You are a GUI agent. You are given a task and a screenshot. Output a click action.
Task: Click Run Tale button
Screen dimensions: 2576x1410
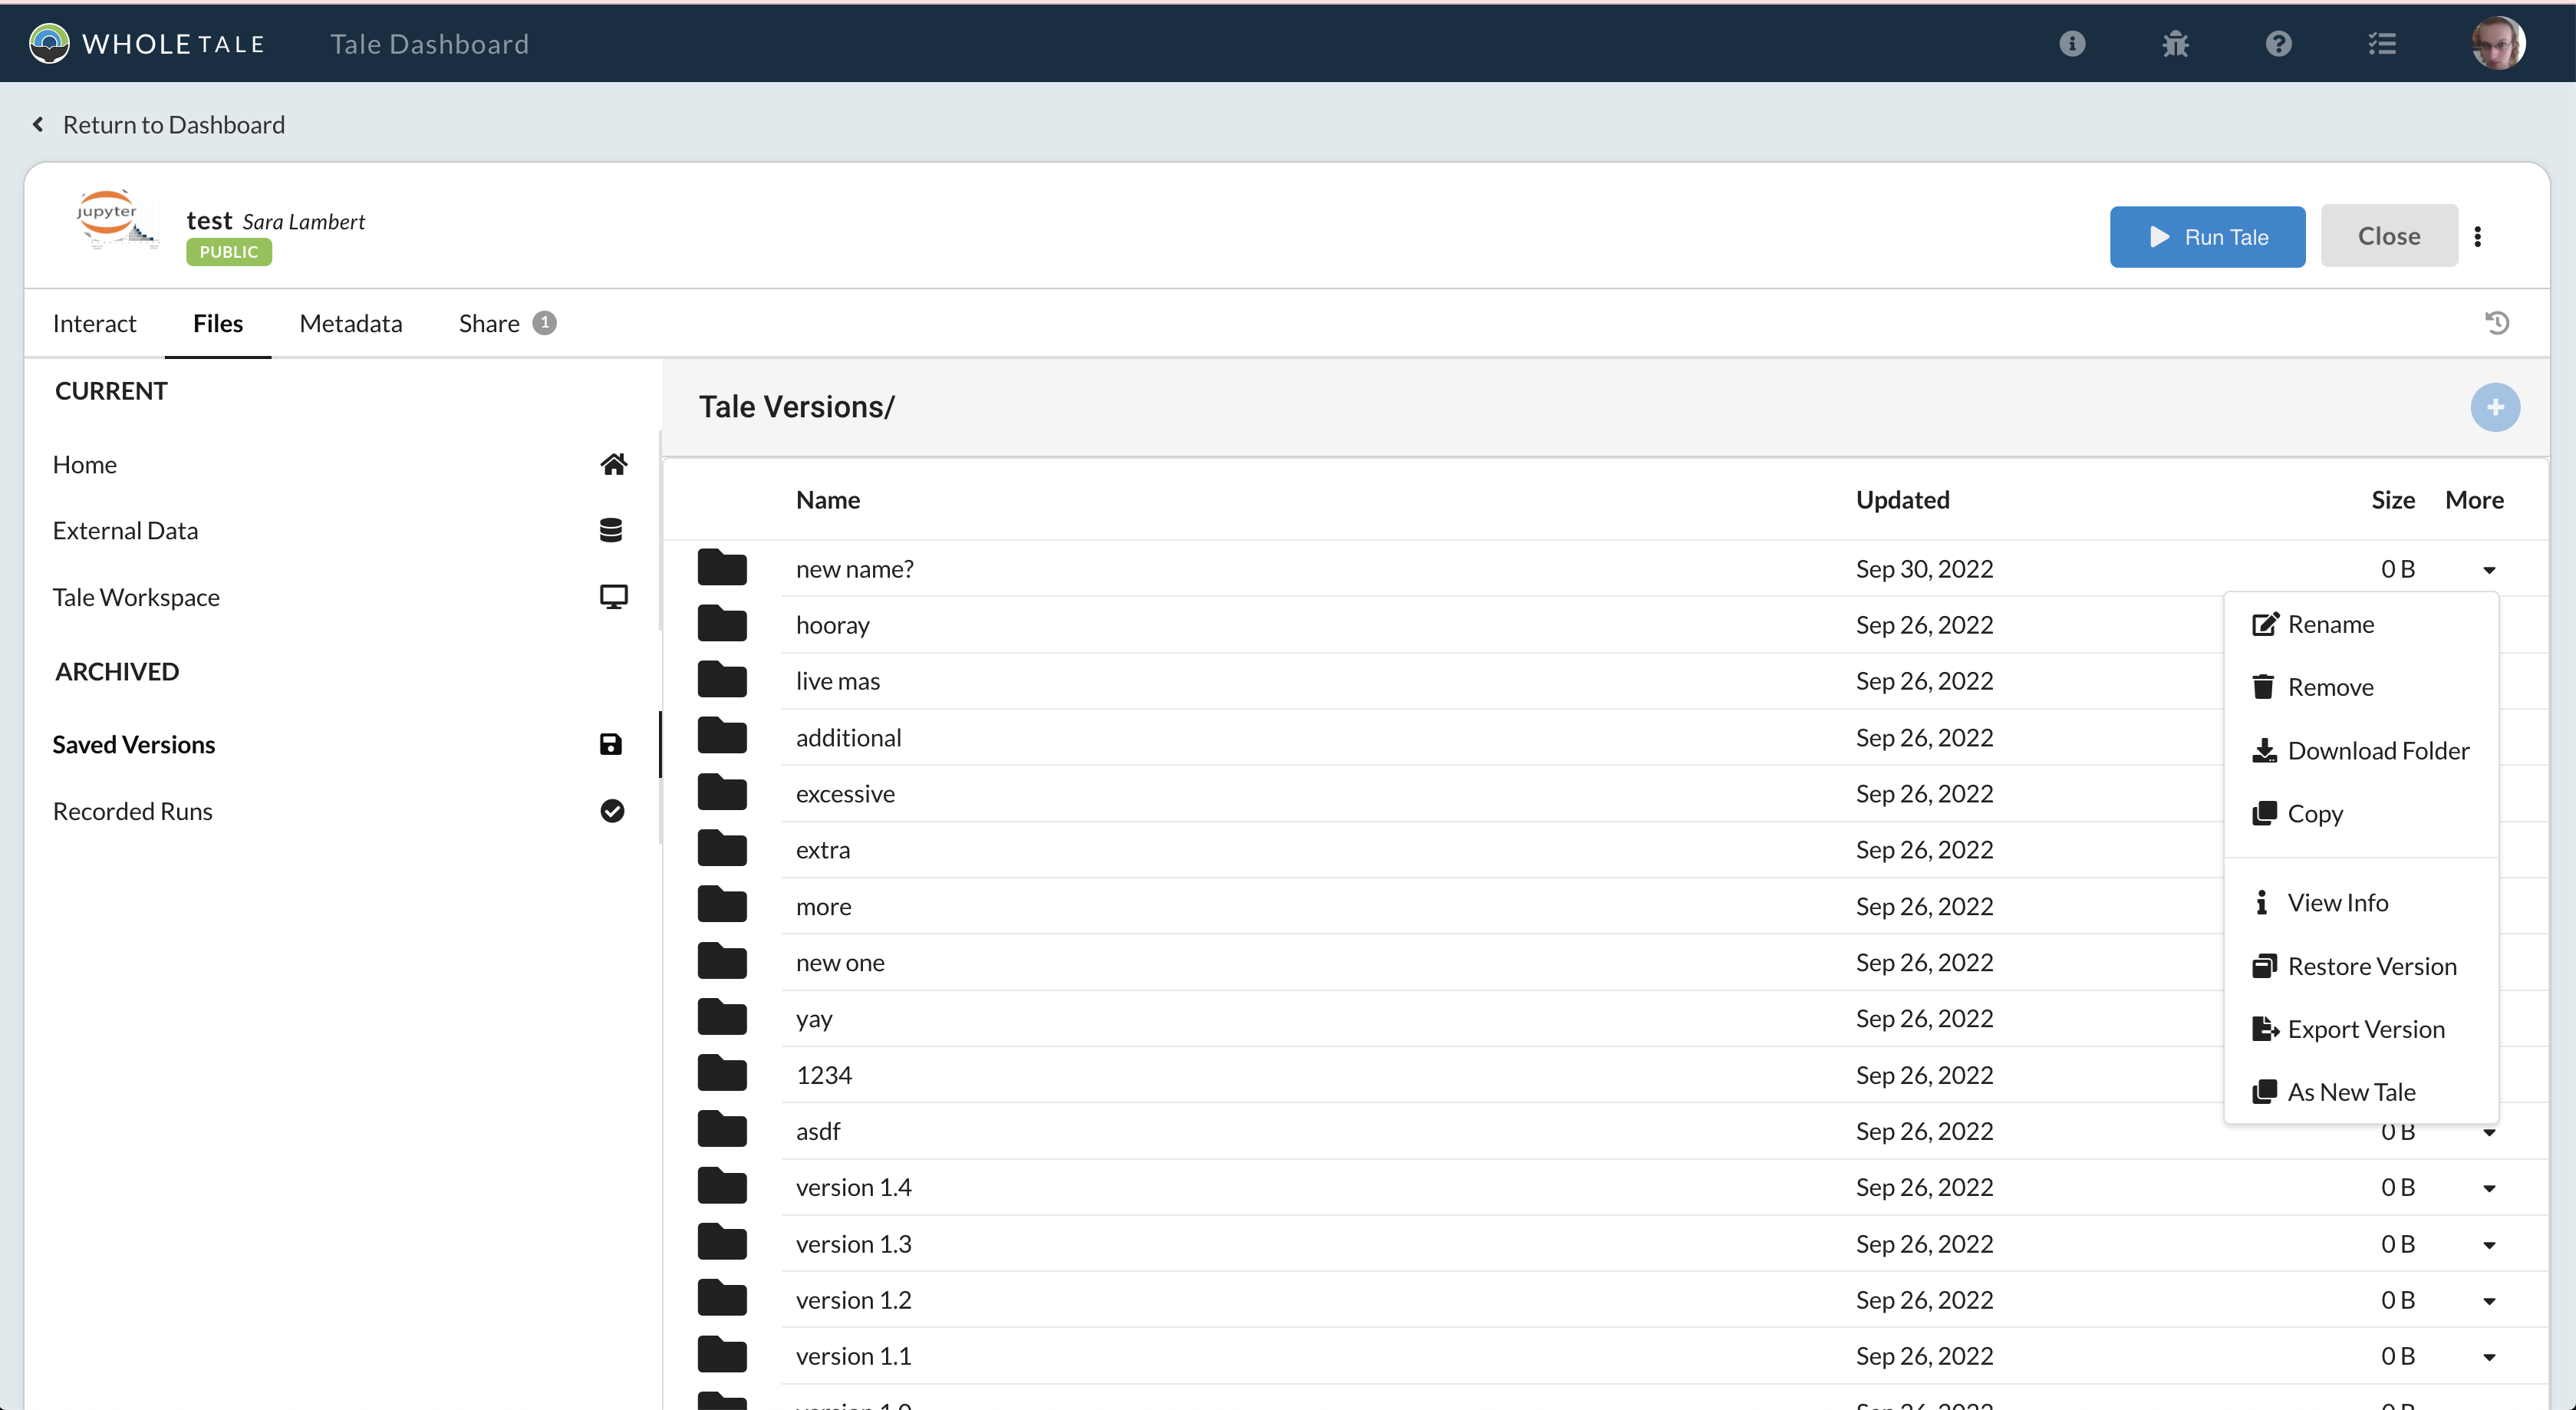(x=2207, y=236)
